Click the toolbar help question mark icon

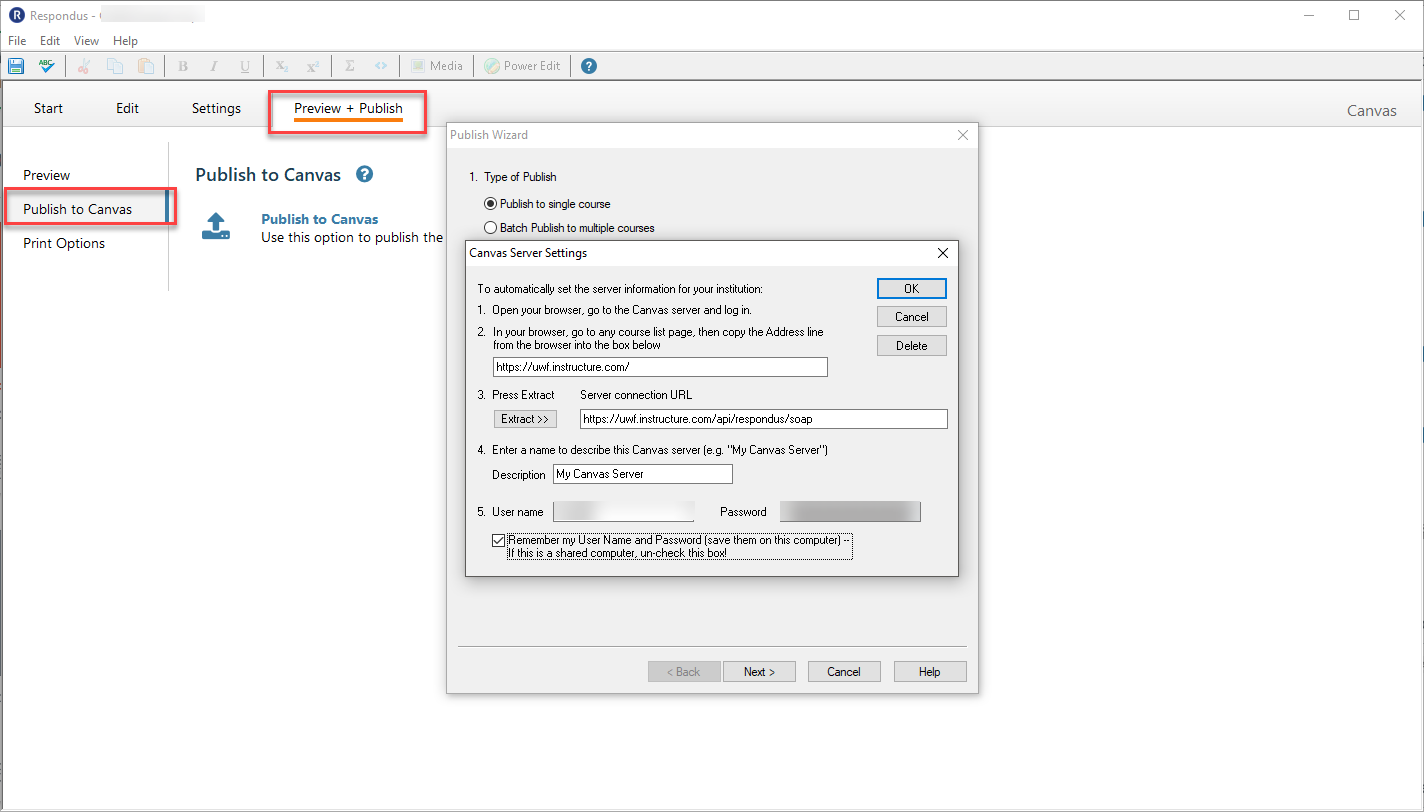pyautogui.click(x=589, y=66)
